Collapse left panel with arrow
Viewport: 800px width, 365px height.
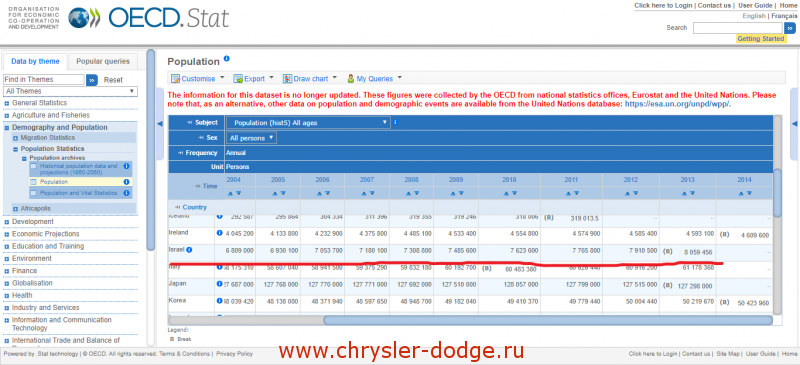160,124
